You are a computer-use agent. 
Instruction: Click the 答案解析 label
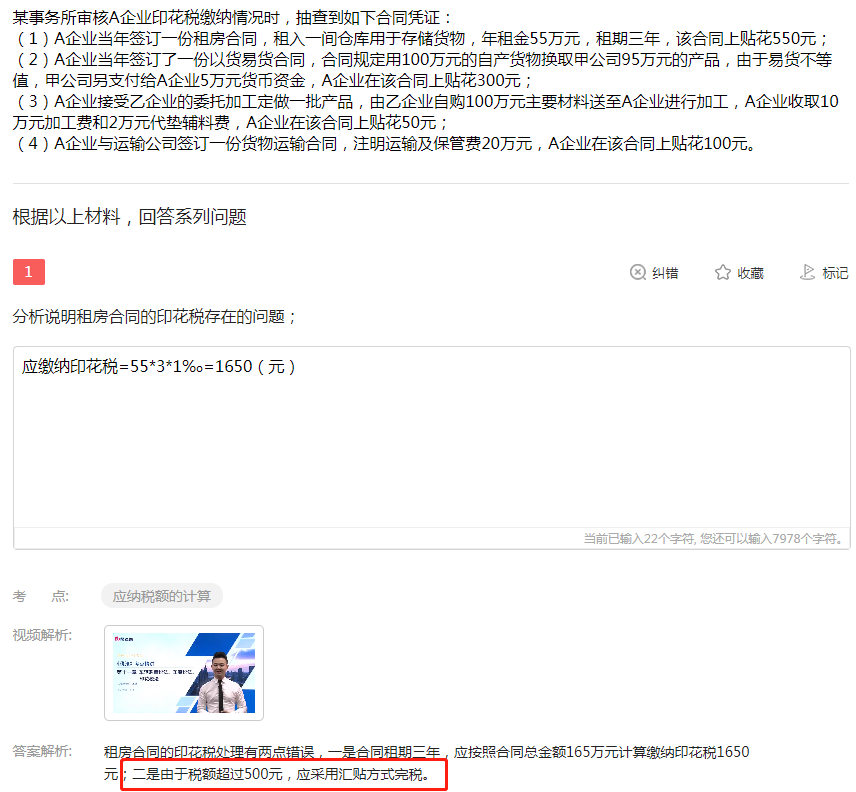(x=42, y=751)
